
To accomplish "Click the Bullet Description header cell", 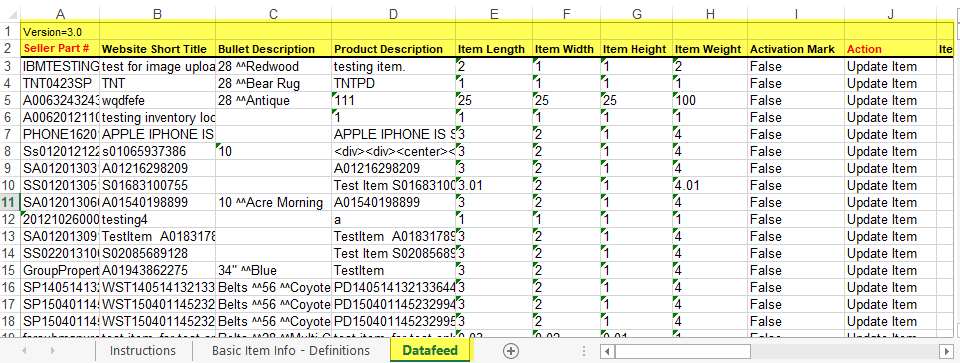I will [273, 48].
